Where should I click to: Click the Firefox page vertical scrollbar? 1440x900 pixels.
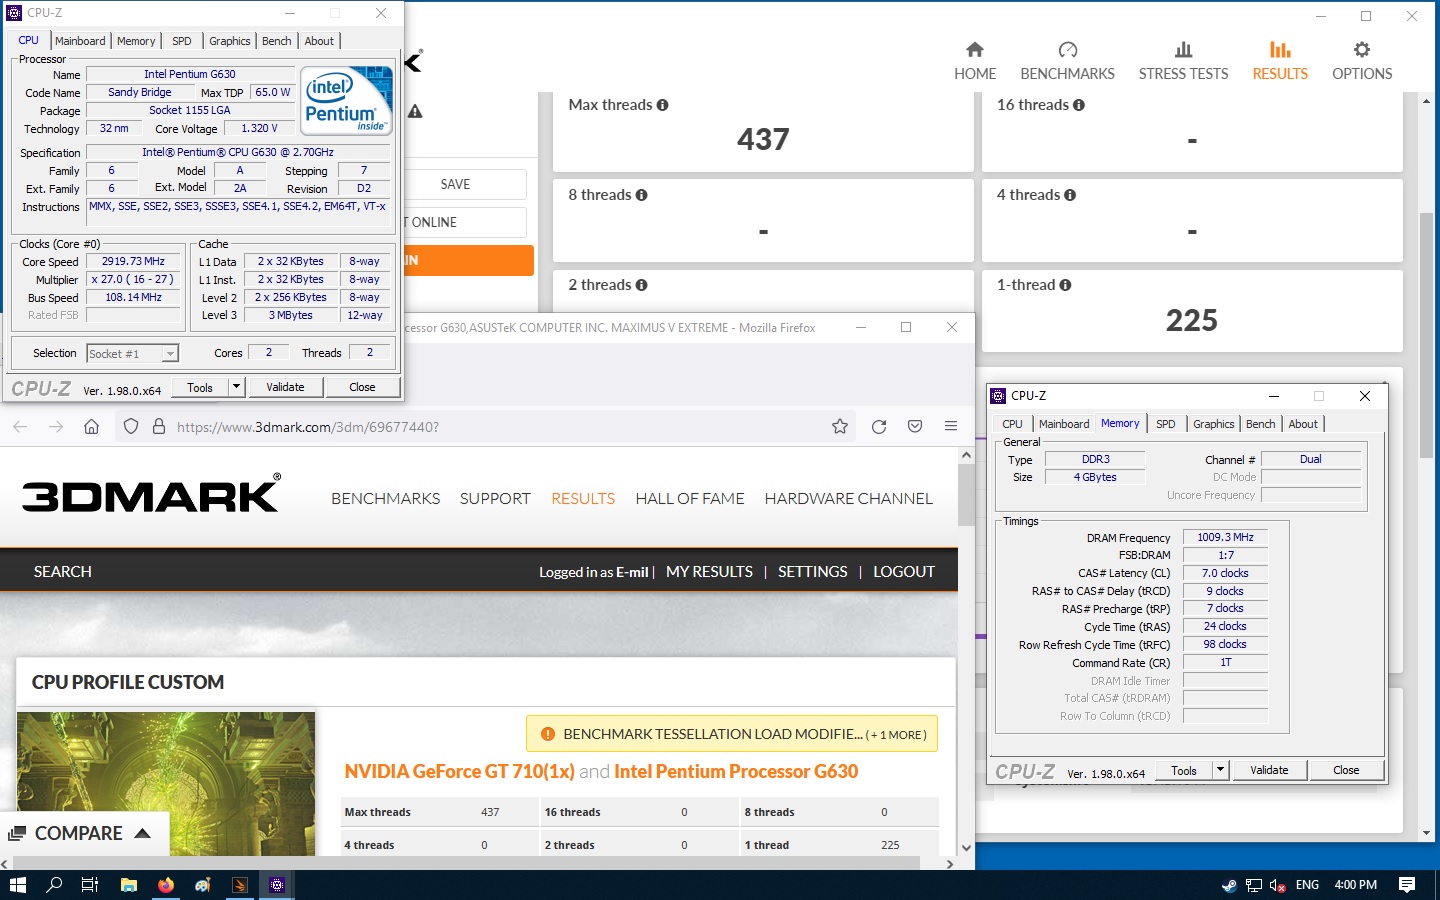click(x=966, y=494)
